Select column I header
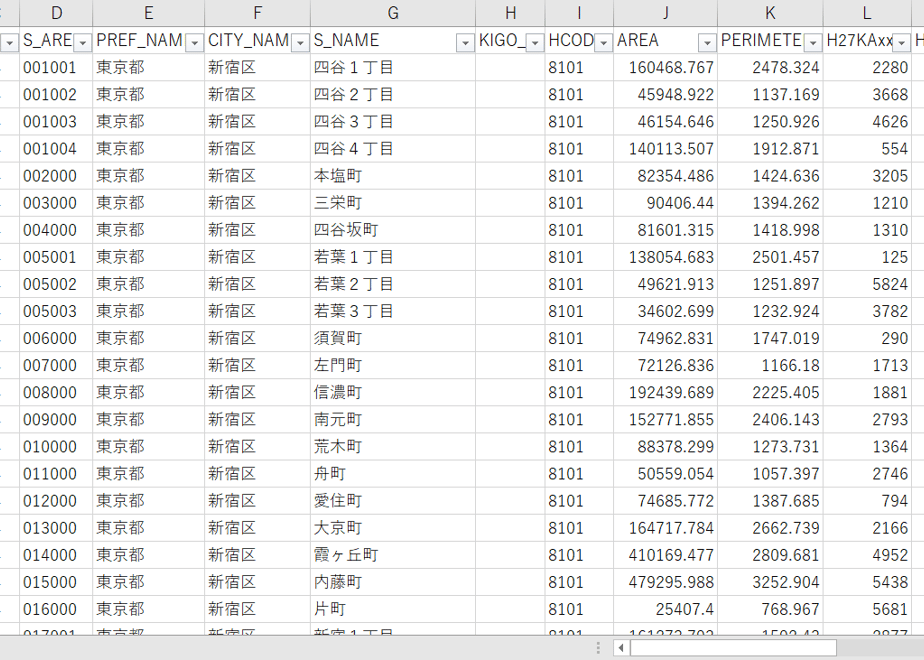The width and height of the screenshot is (924, 660). pos(579,13)
